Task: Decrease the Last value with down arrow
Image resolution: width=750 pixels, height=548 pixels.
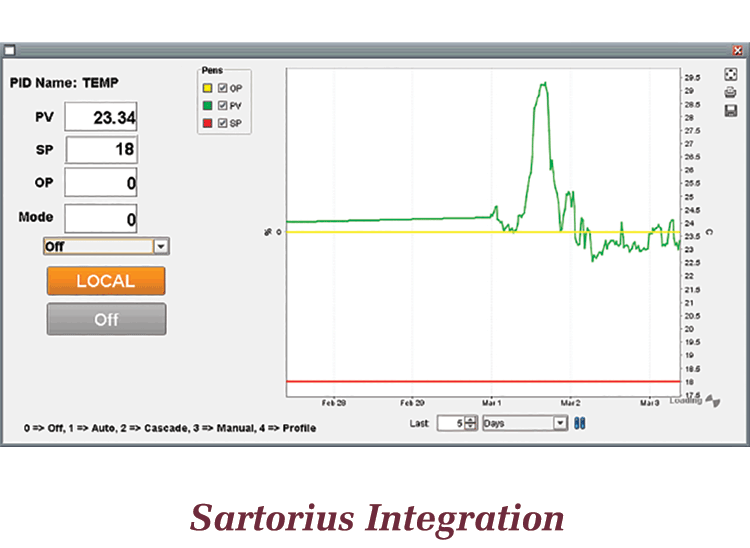Action: (471, 426)
